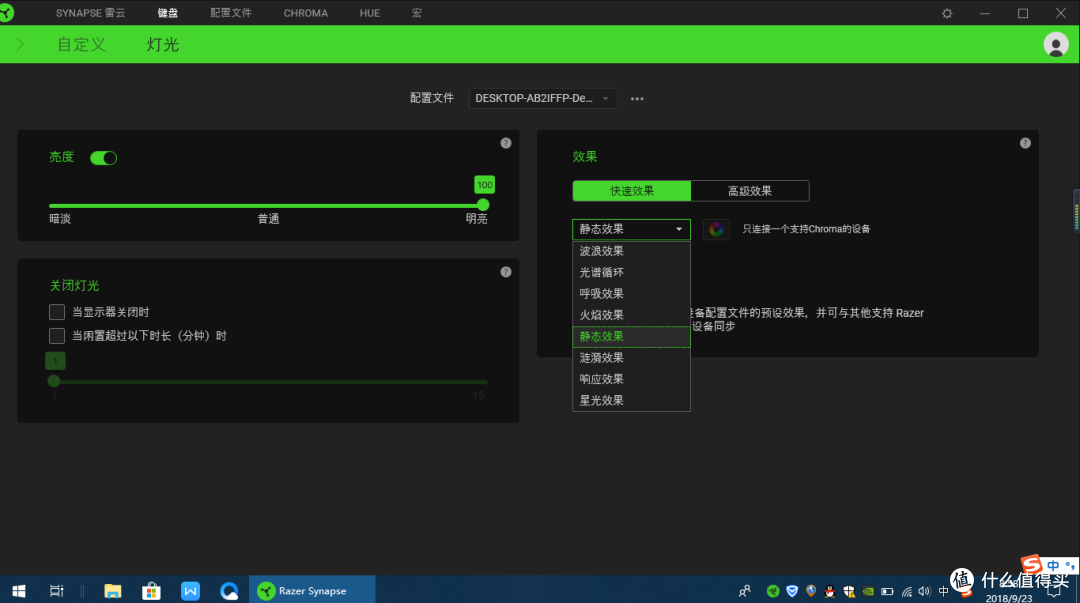The image size is (1080, 603).
Task: Choose 波浪效果 from the effect list
Action: 631,251
